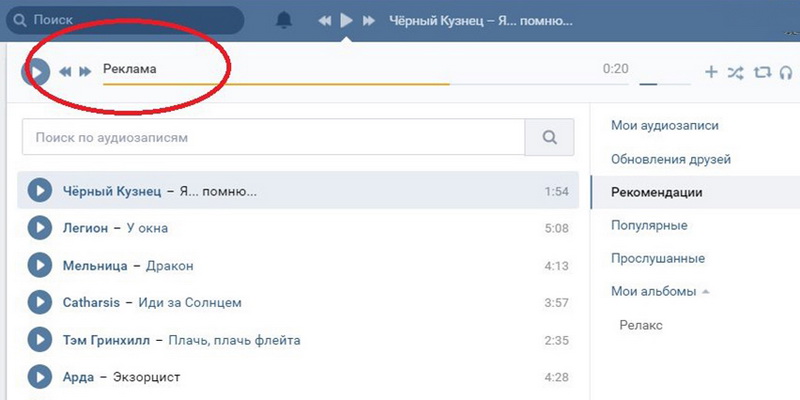
Task: Click the global Поиск search field
Action: click(125, 20)
